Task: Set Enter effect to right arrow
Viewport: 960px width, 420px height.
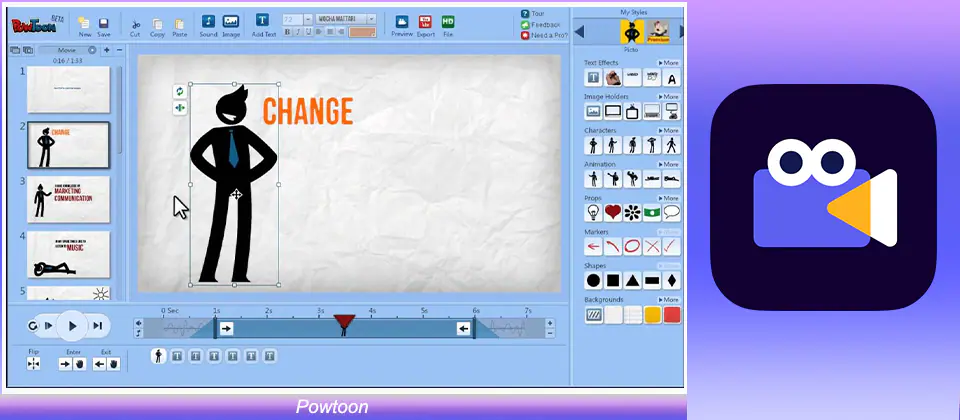Action: (x=66, y=364)
